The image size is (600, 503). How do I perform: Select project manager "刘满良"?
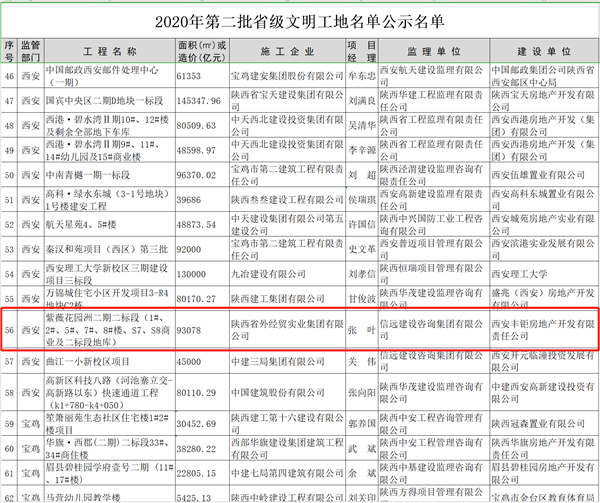[x=362, y=101]
